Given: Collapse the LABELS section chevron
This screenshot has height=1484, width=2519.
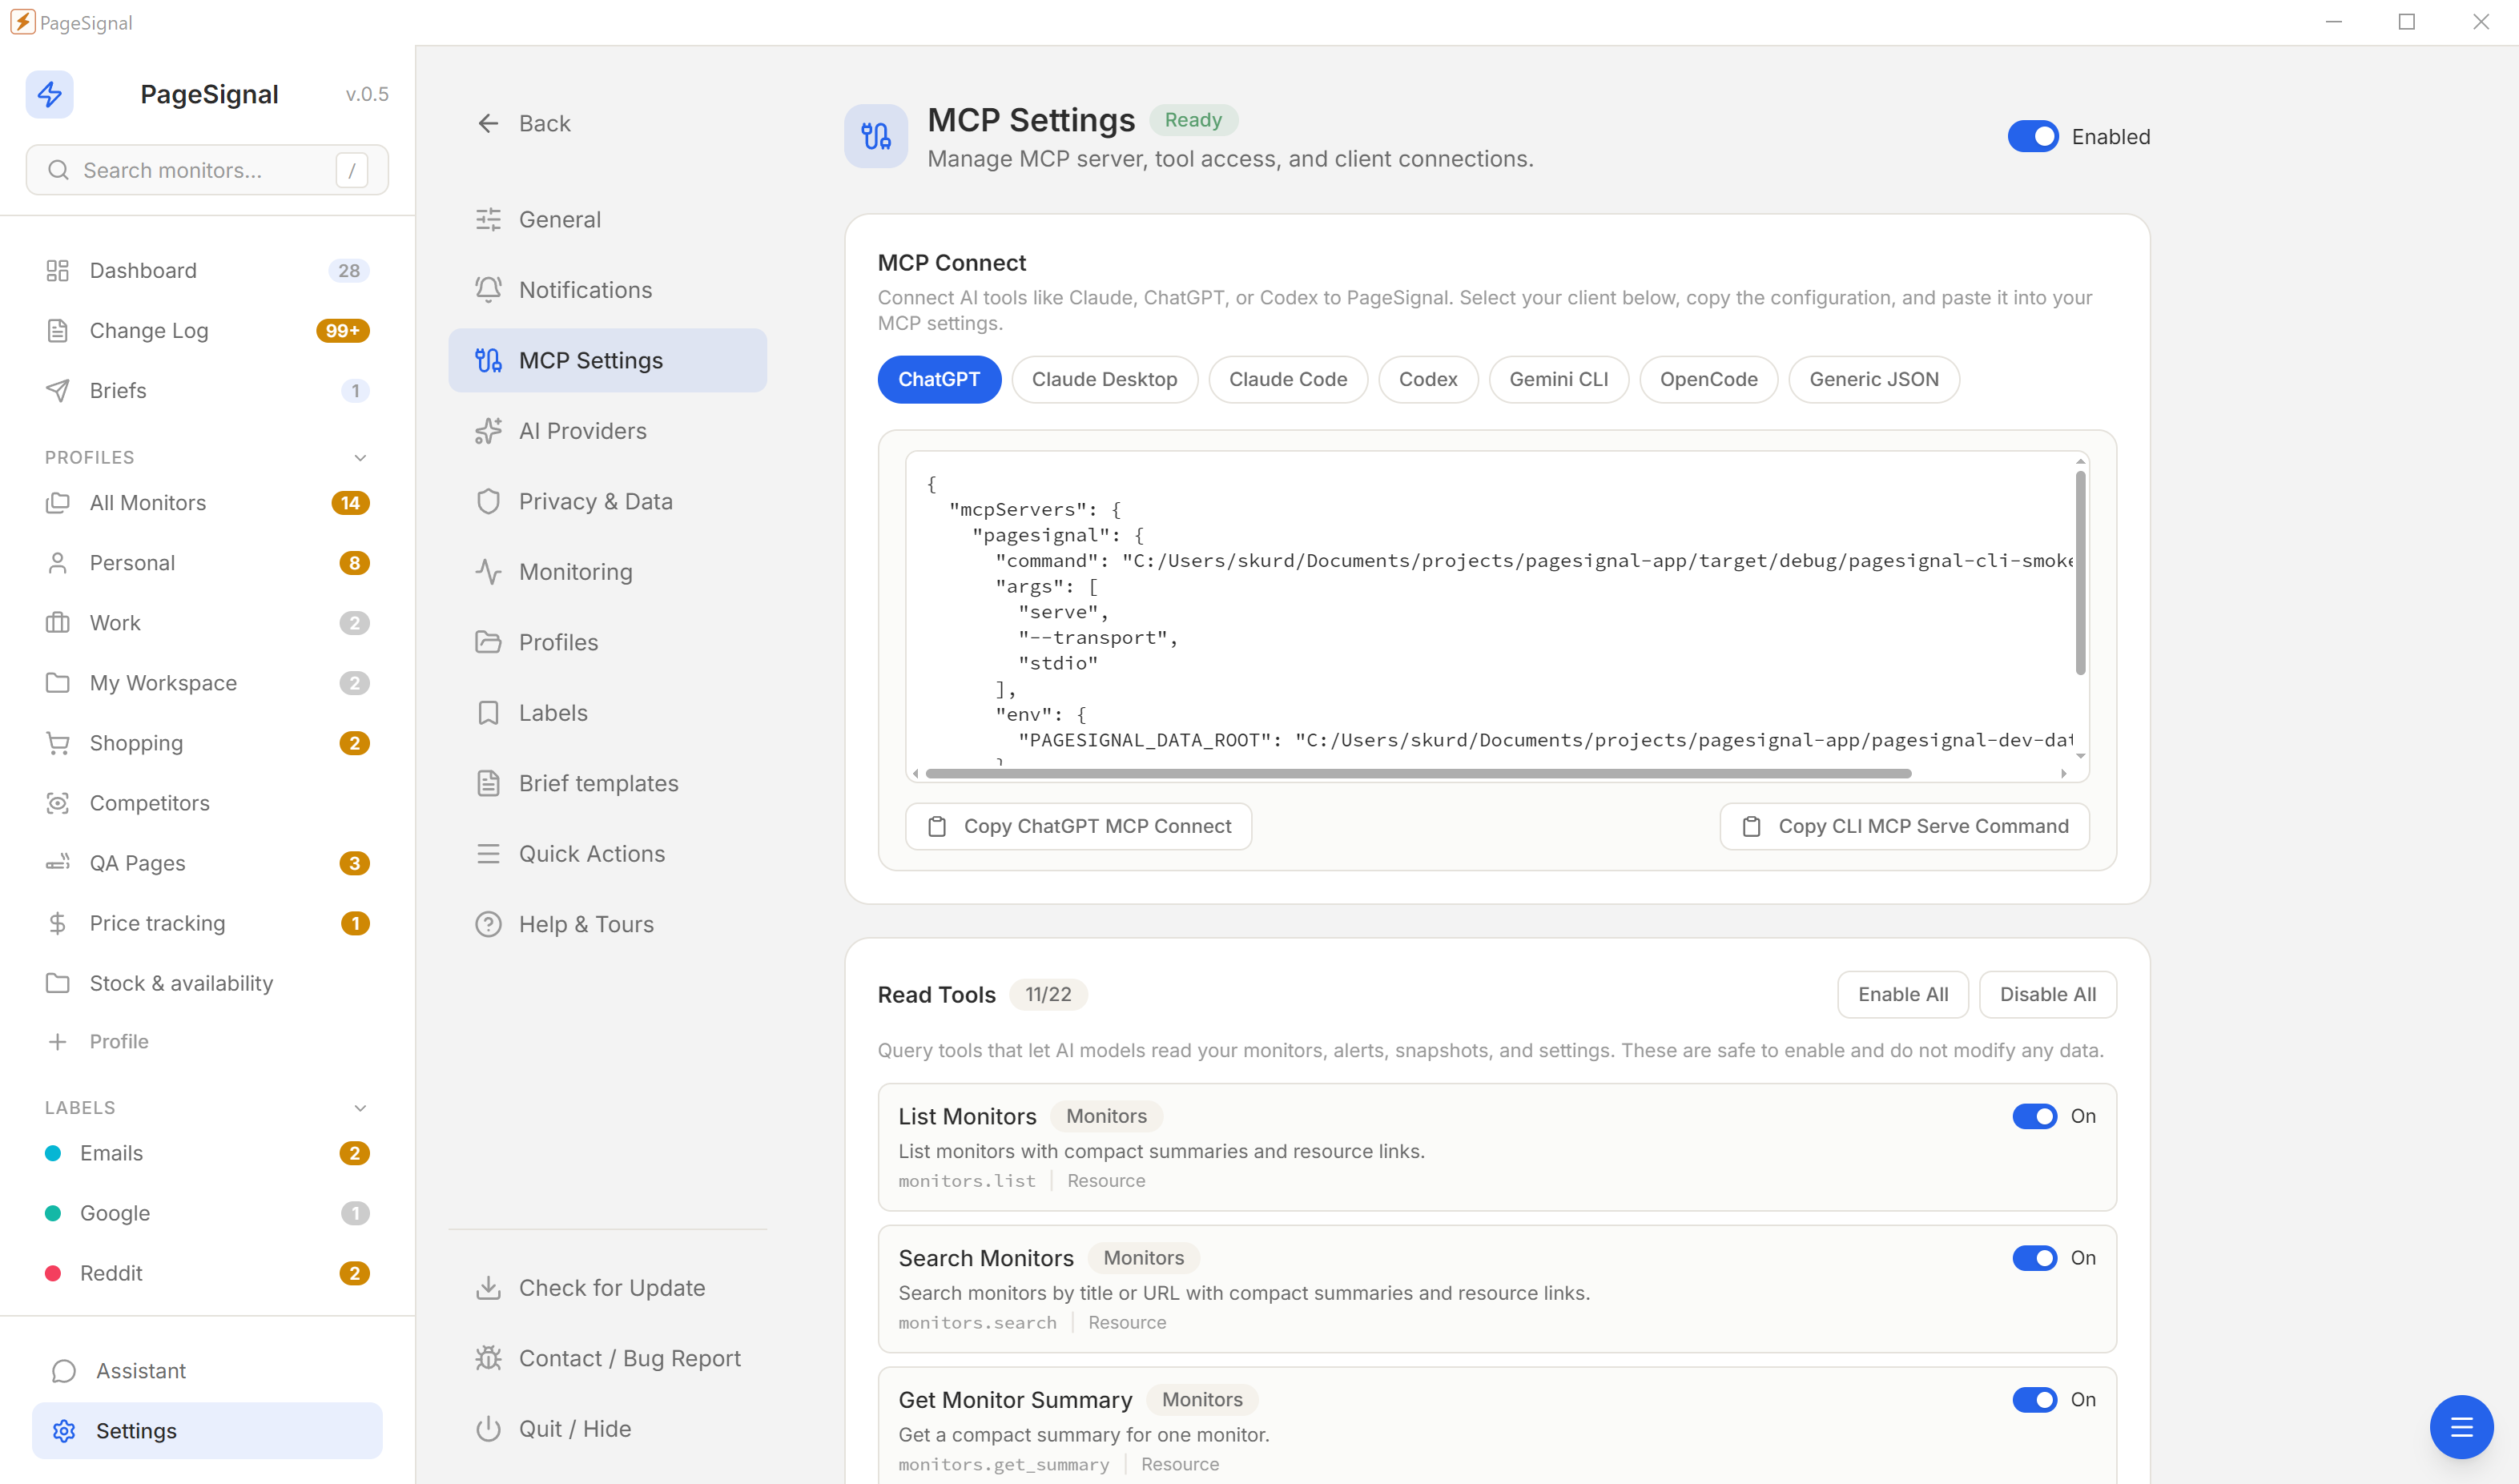Looking at the screenshot, I should [360, 1107].
